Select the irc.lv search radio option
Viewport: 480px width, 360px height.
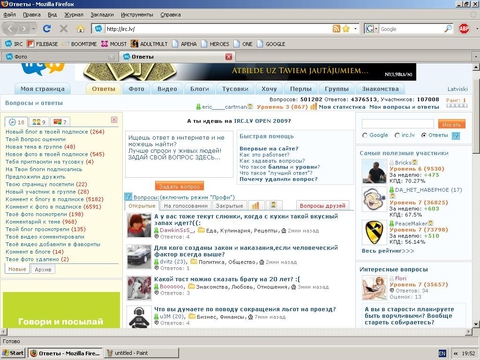[x=397, y=135]
